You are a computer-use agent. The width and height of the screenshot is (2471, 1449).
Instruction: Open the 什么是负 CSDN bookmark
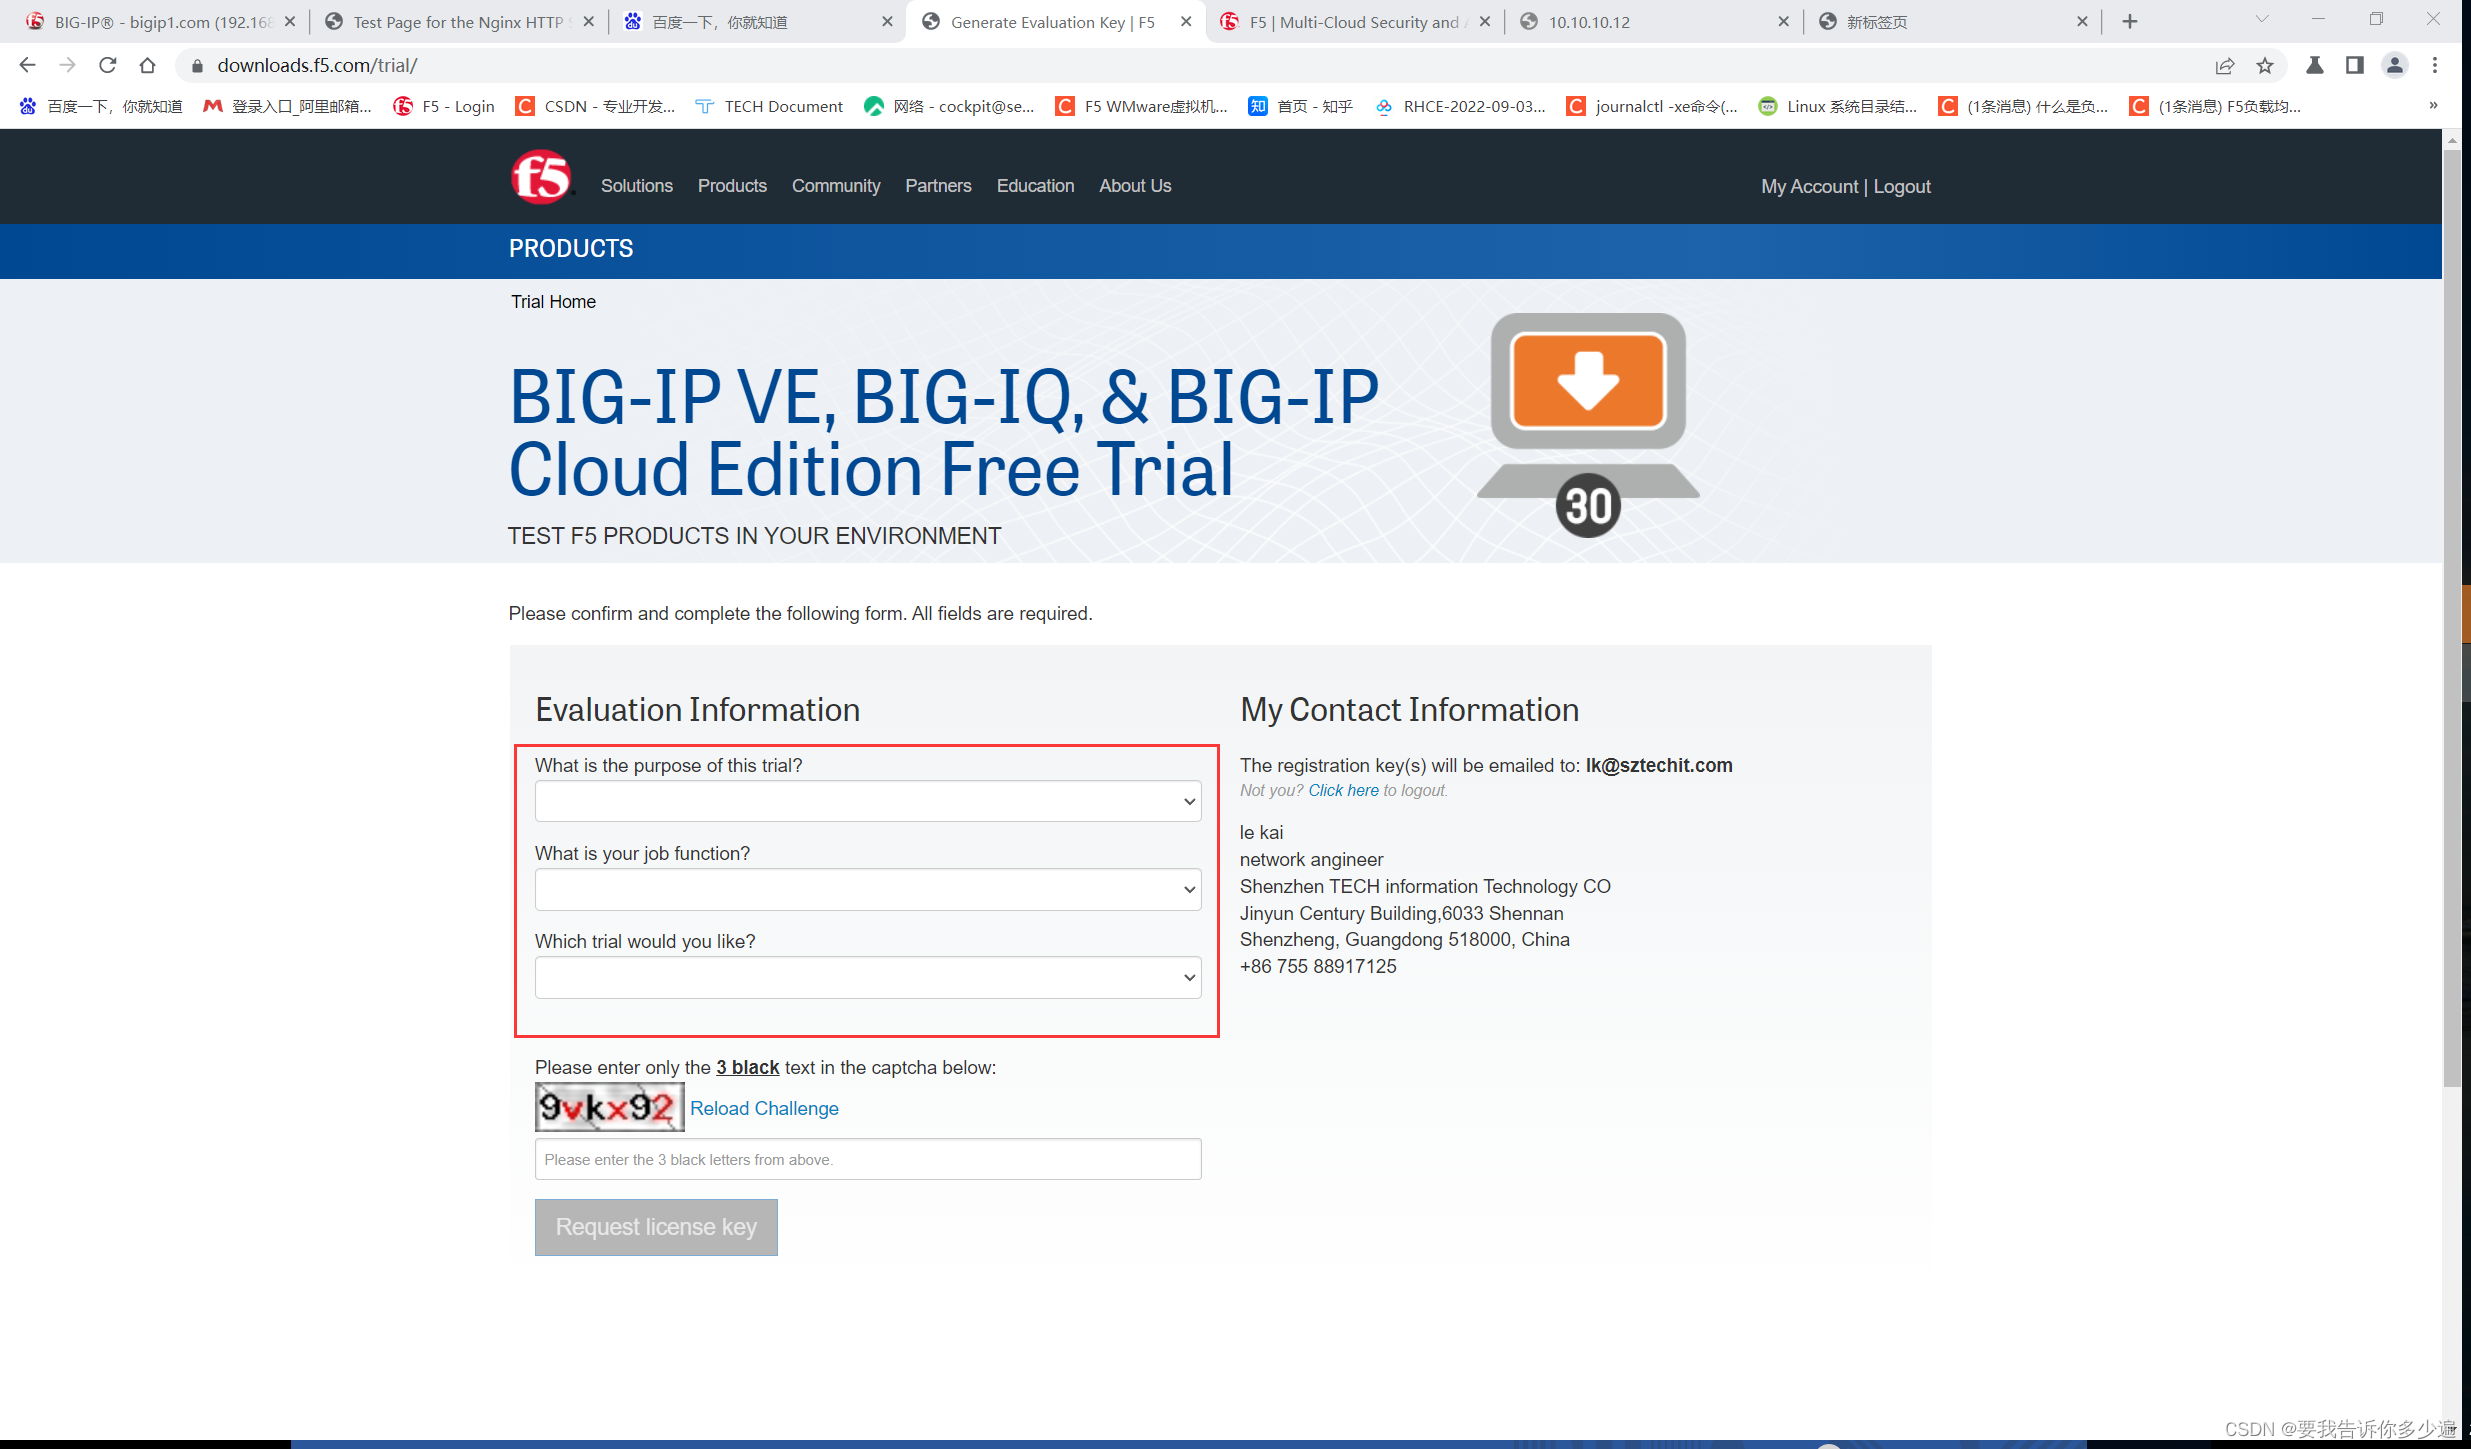[x=2024, y=106]
